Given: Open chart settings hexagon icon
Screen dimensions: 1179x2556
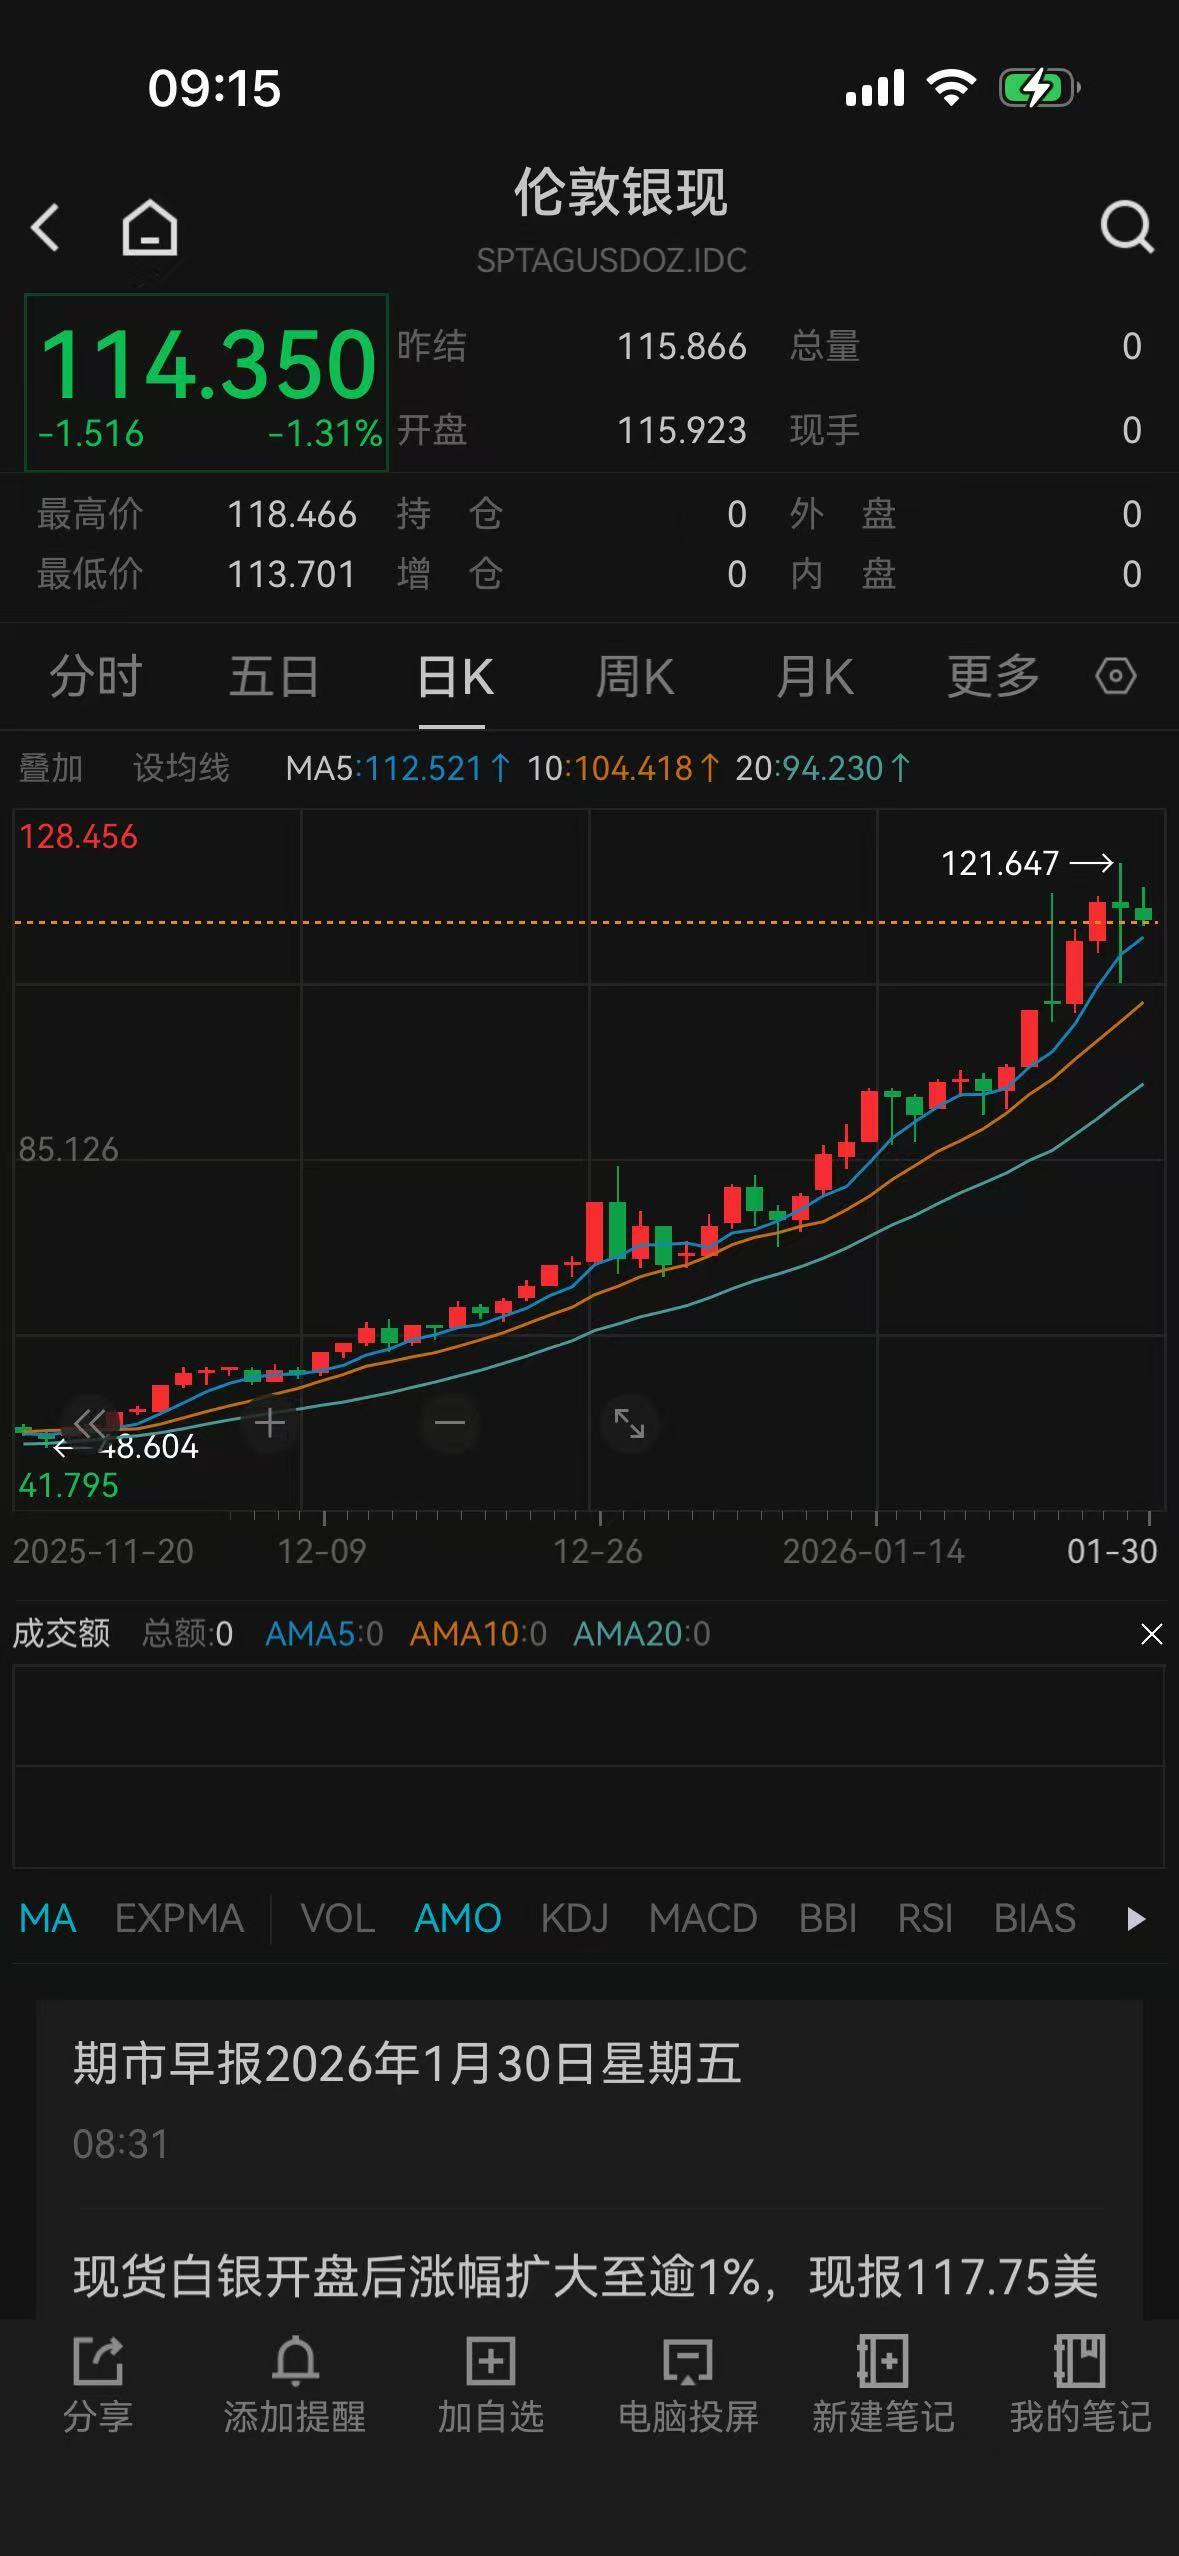Looking at the screenshot, I should point(1115,677).
